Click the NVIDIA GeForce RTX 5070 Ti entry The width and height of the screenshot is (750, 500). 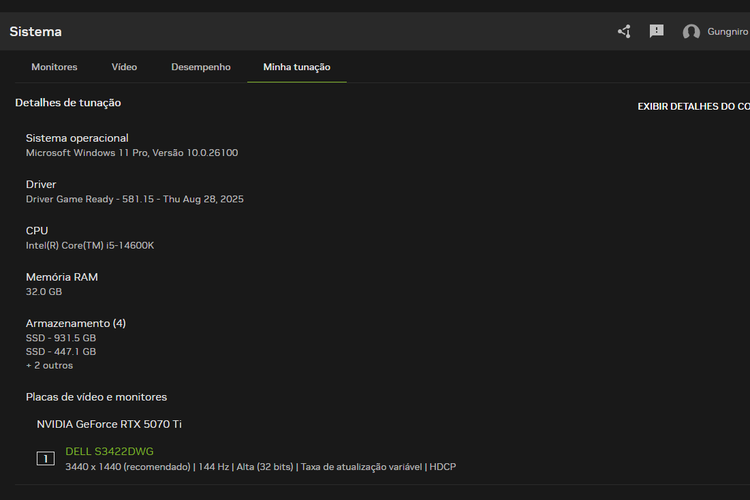click(x=109, y=424)
